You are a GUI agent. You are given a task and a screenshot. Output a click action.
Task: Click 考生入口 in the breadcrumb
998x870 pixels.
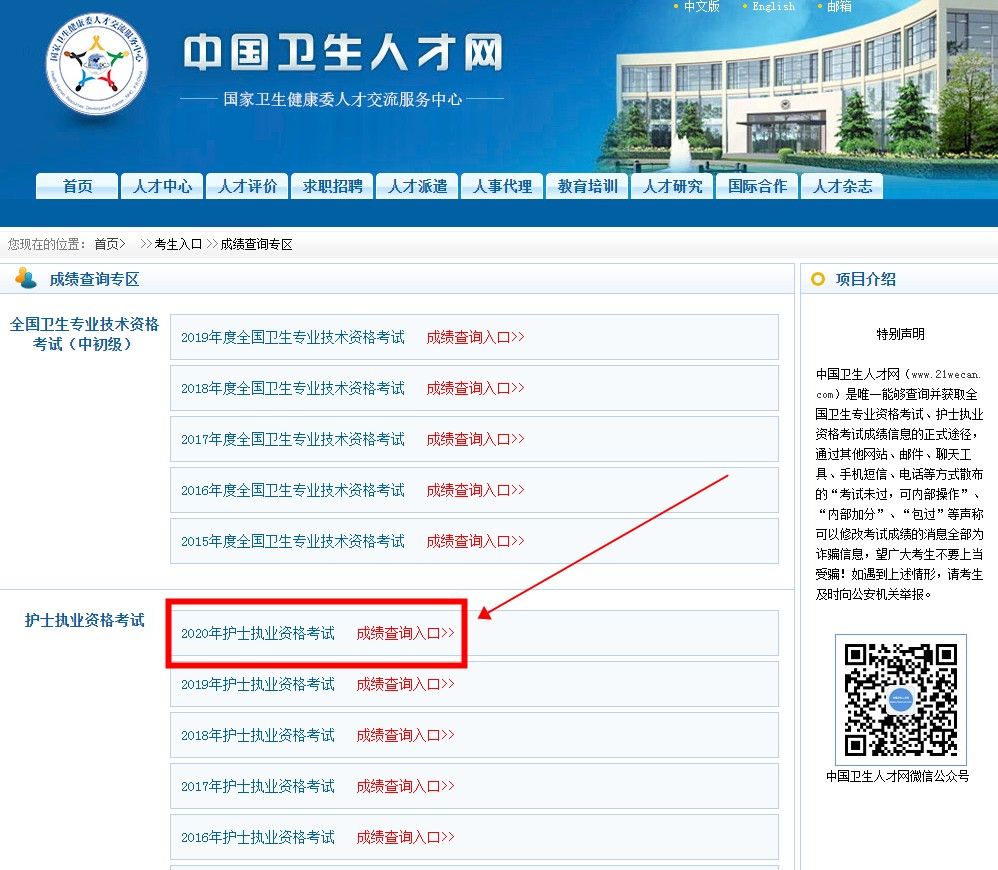pos(178,244)
